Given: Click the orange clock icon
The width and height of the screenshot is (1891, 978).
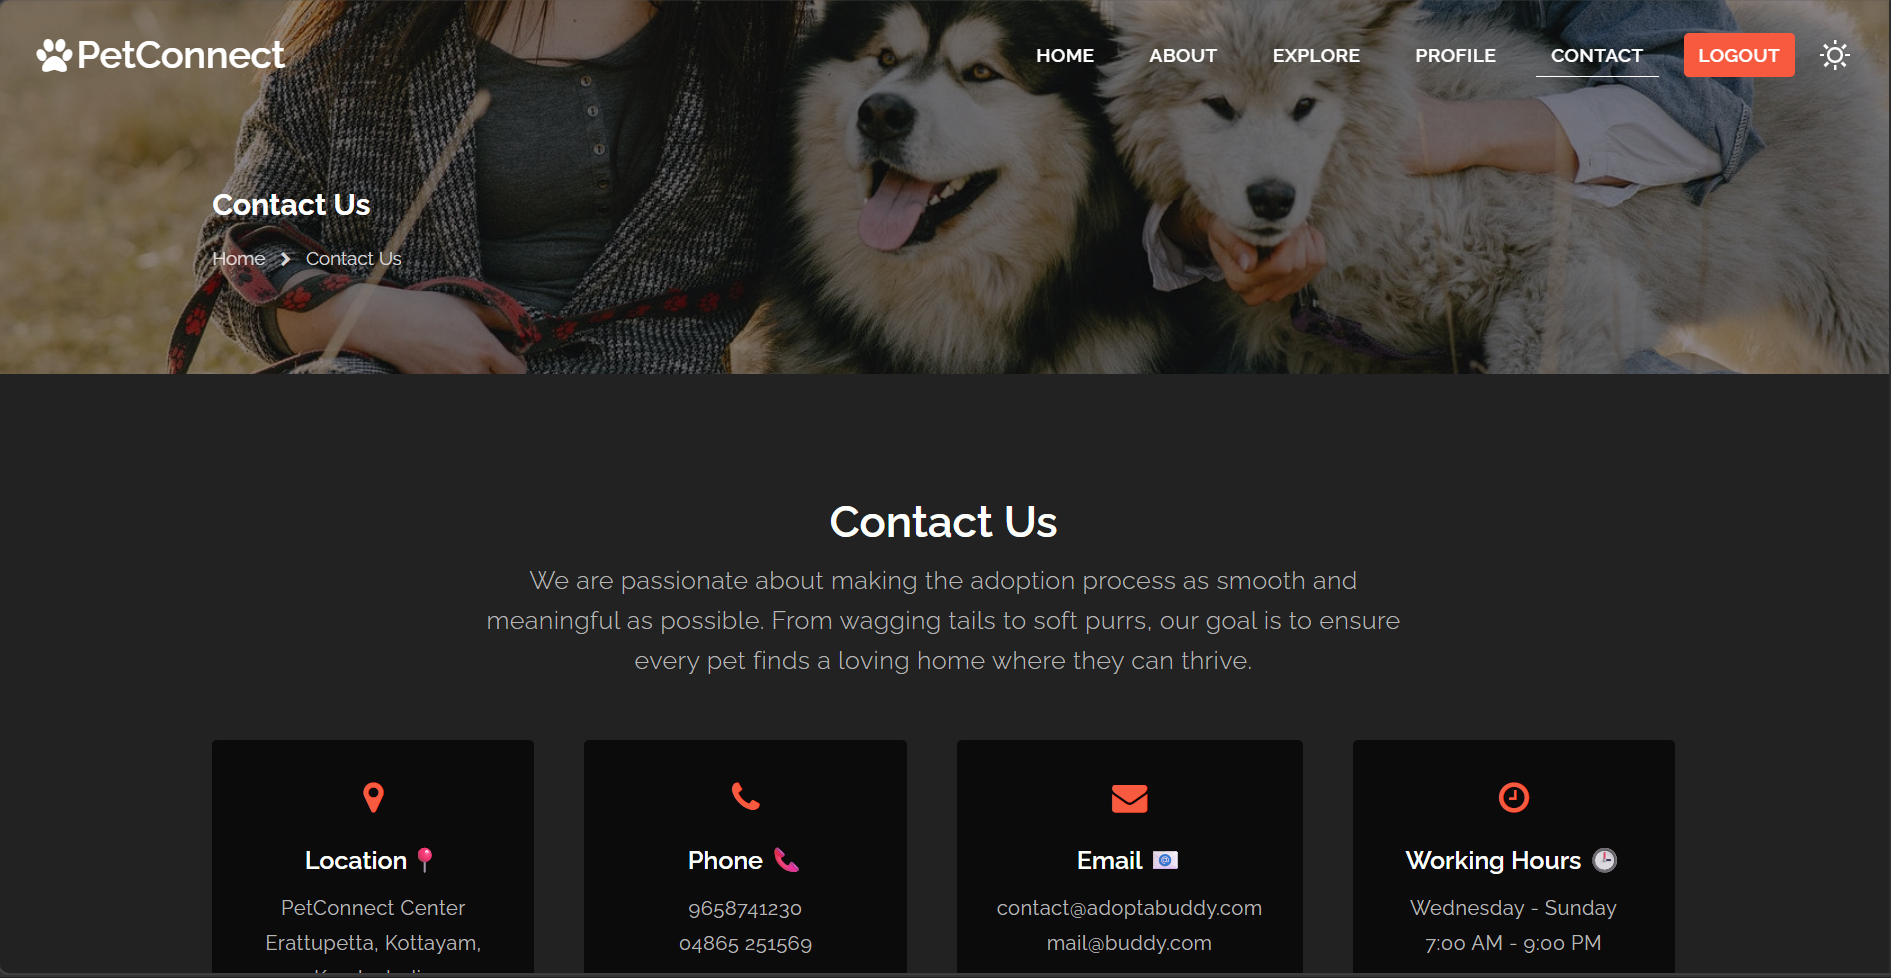Looking at the screenshot, I should 1513,797.
